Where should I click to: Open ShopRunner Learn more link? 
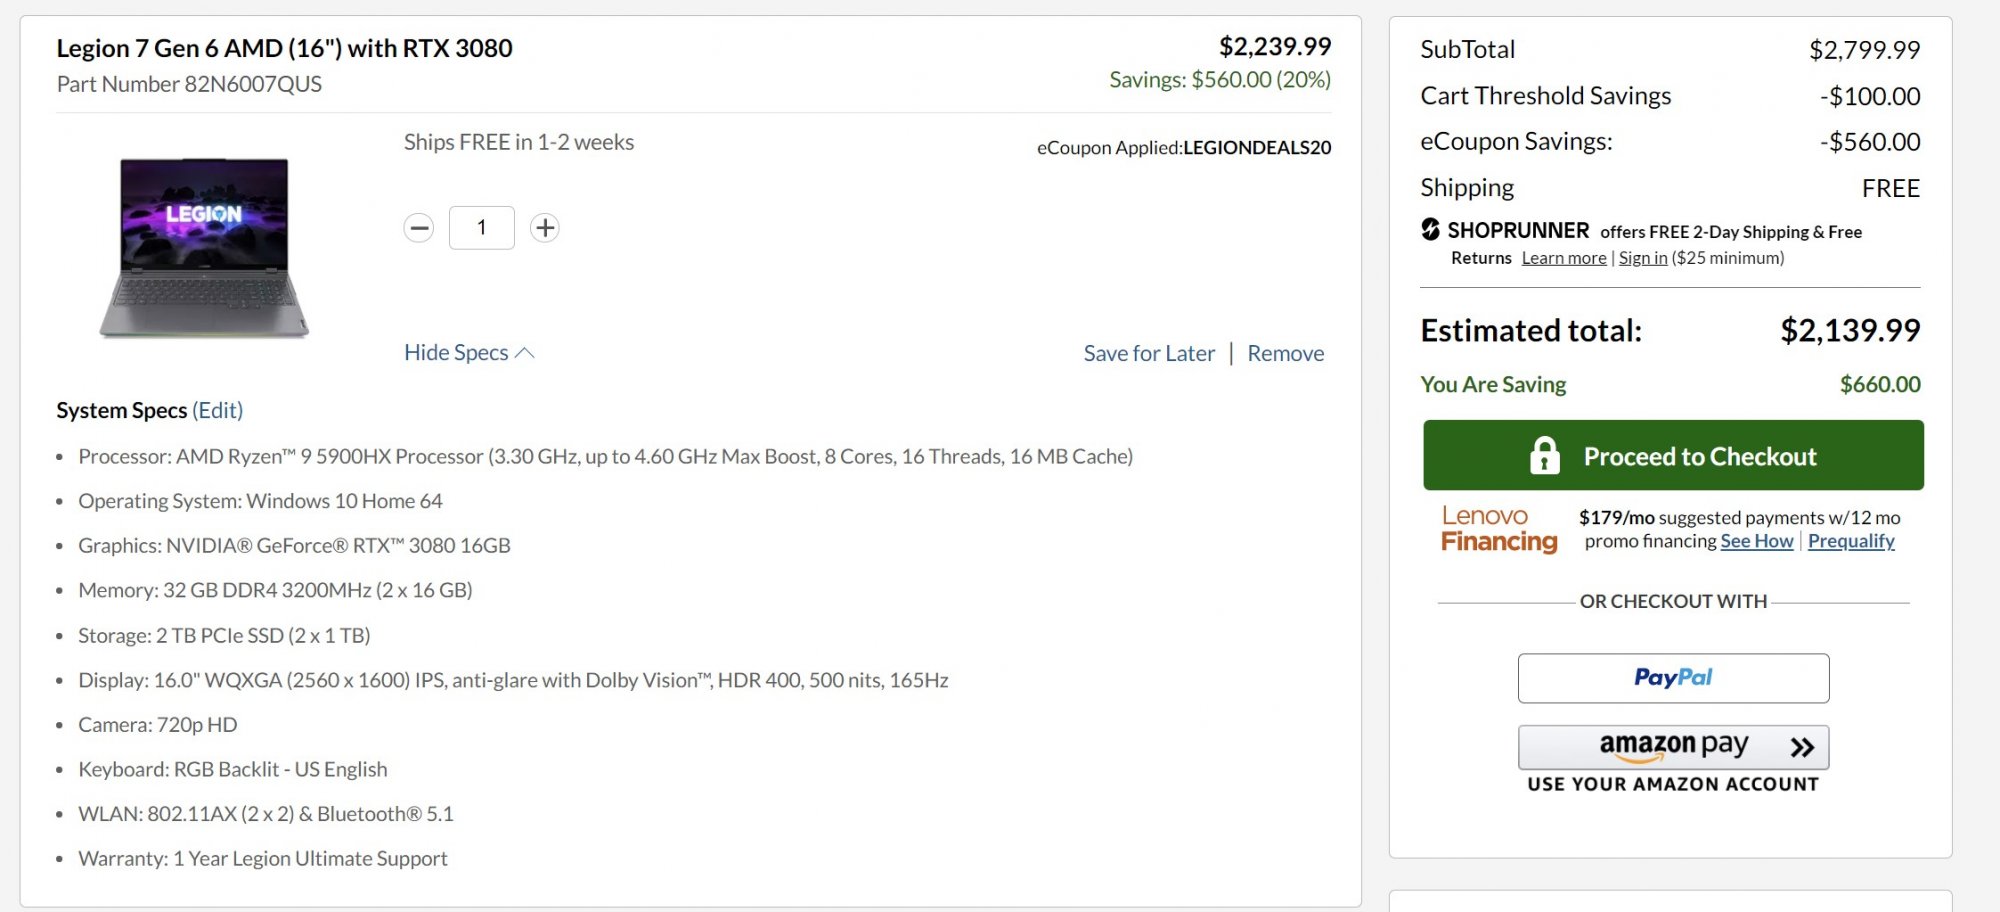click(x=1564, y=258)
